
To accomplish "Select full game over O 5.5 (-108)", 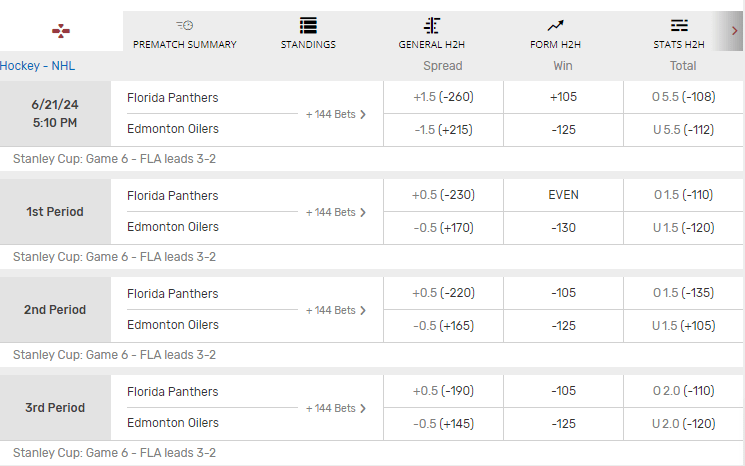I will pos(683,98).
